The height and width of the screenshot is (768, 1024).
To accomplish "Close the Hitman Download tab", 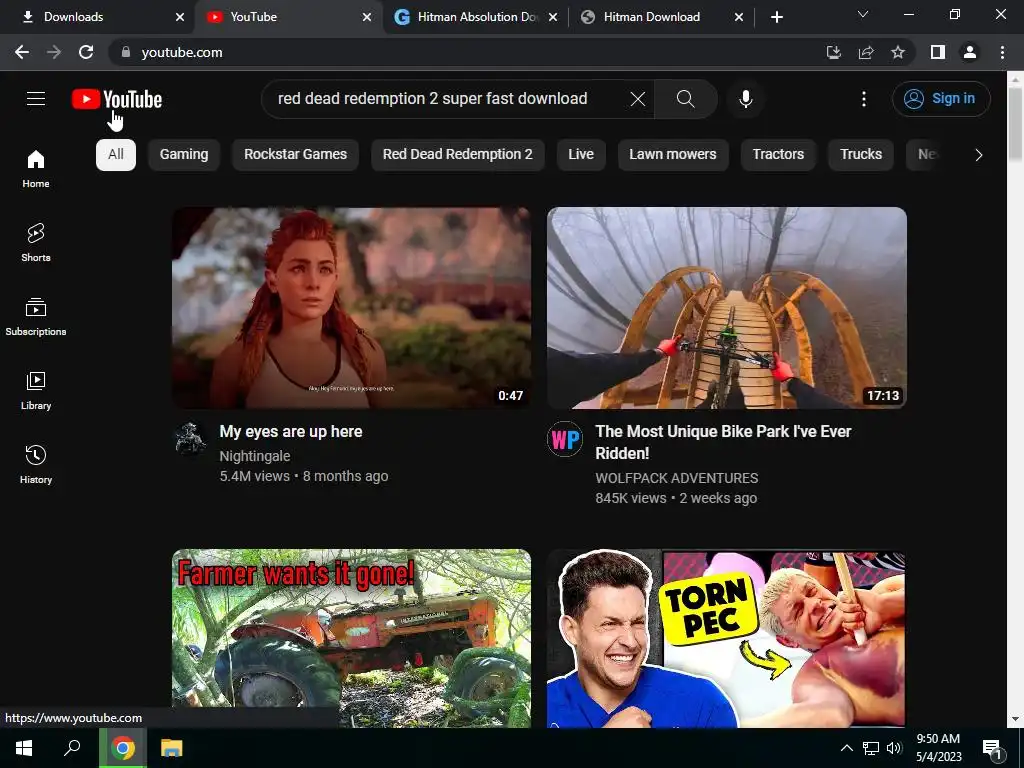I will (739, 17).
